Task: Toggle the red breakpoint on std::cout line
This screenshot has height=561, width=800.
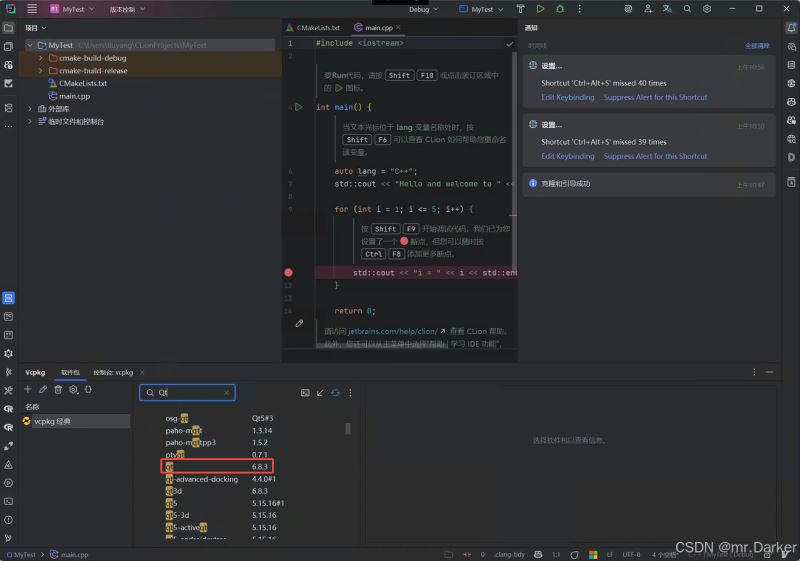Action: 288,272
